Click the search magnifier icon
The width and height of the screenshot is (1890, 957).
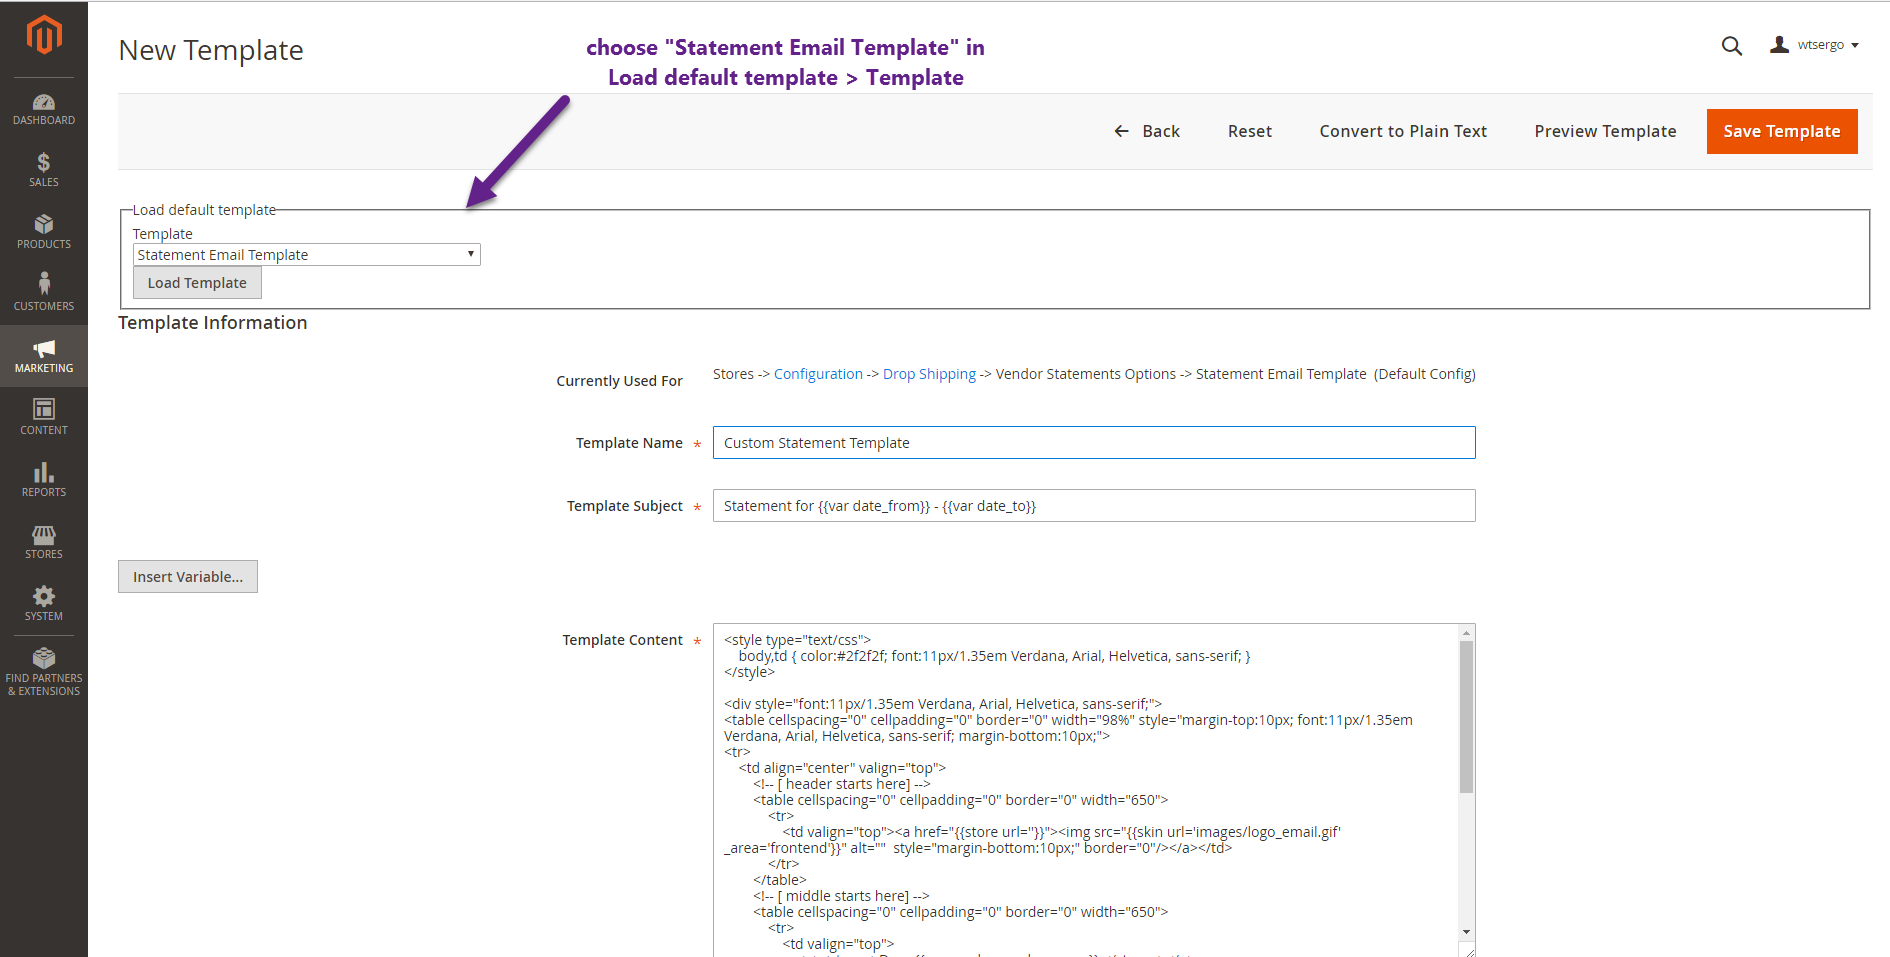[x=1732, y=46]
